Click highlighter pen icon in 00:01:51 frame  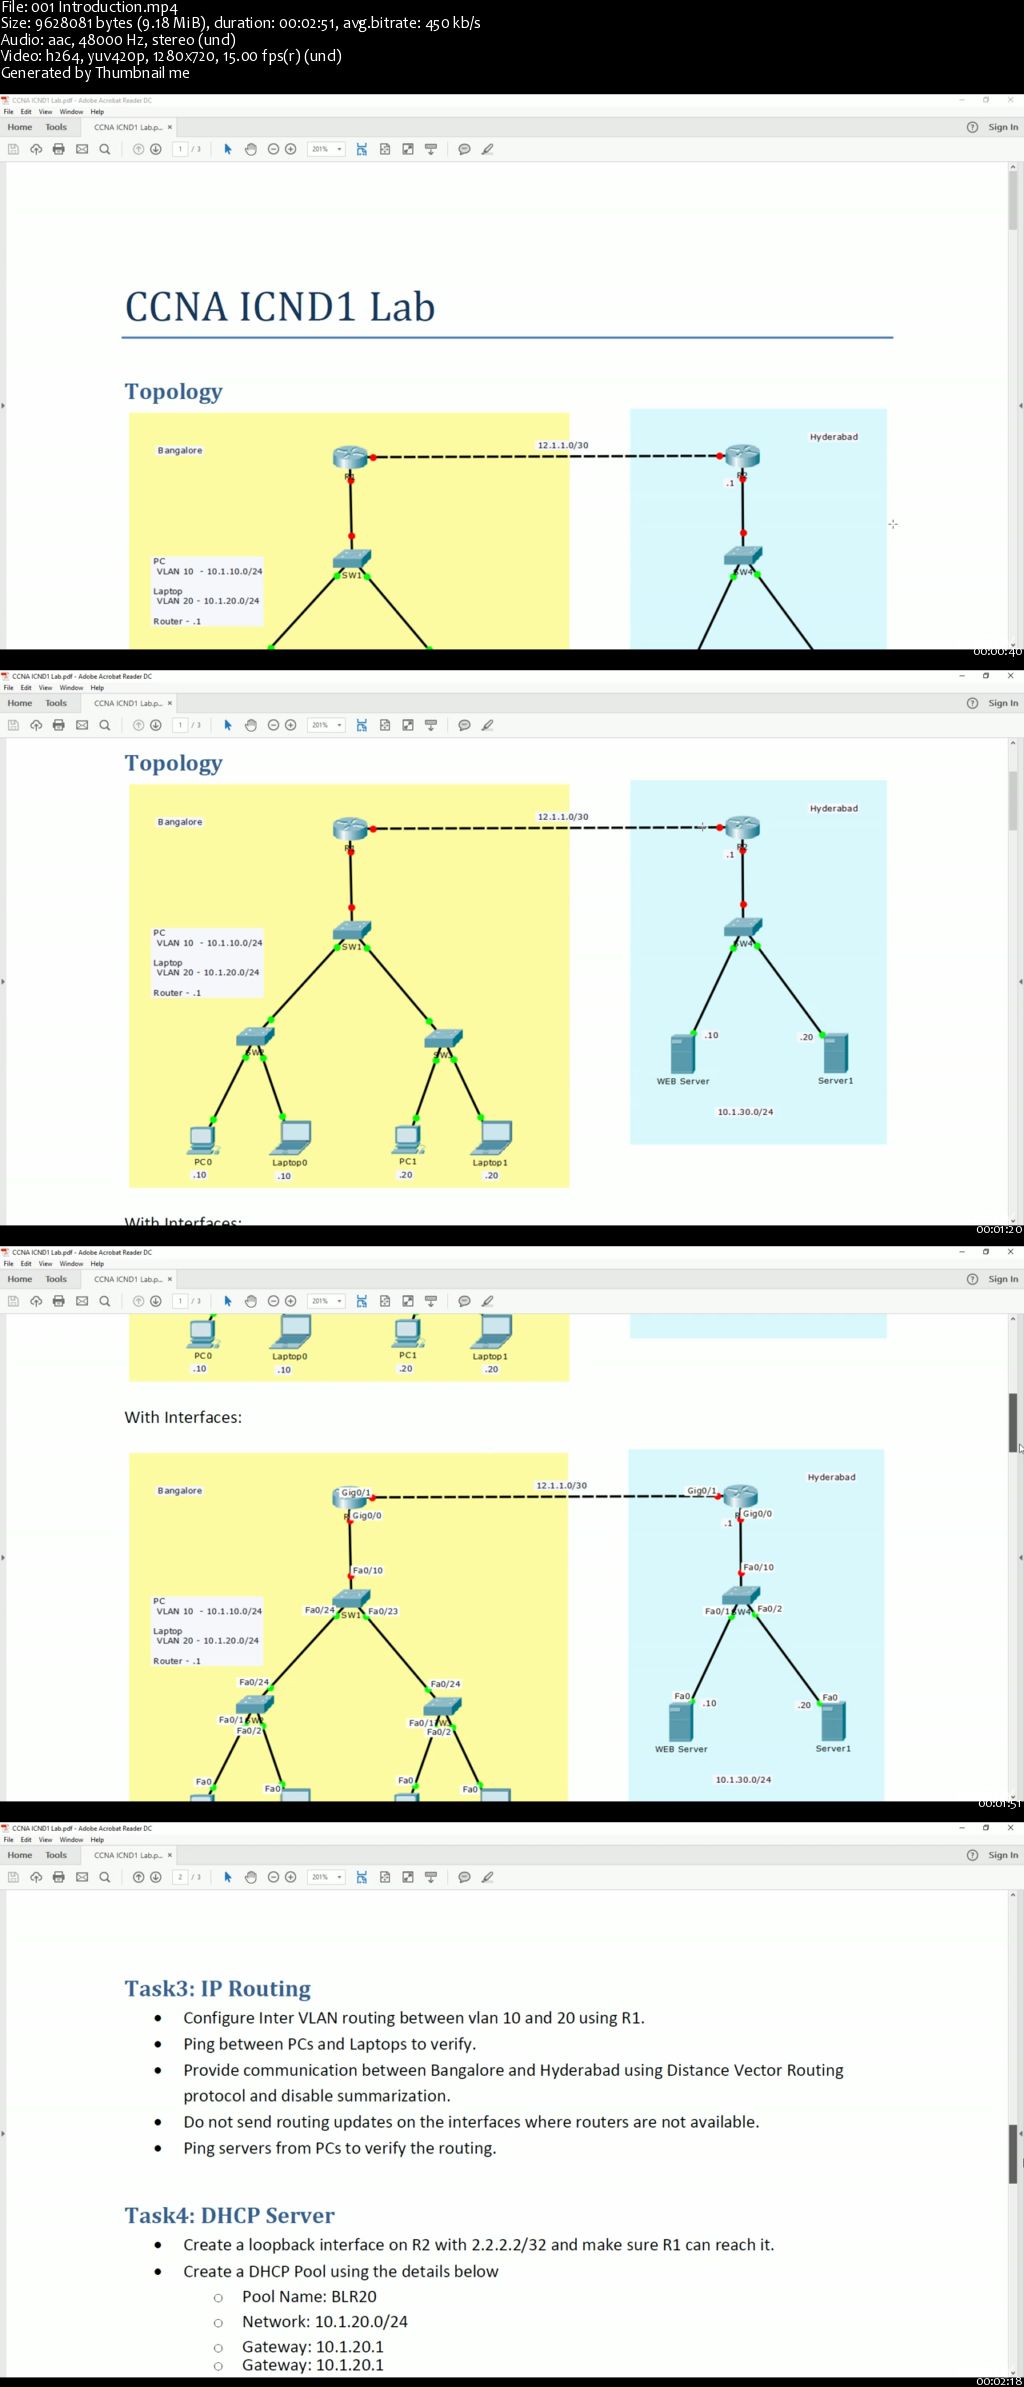(488, 1301)
